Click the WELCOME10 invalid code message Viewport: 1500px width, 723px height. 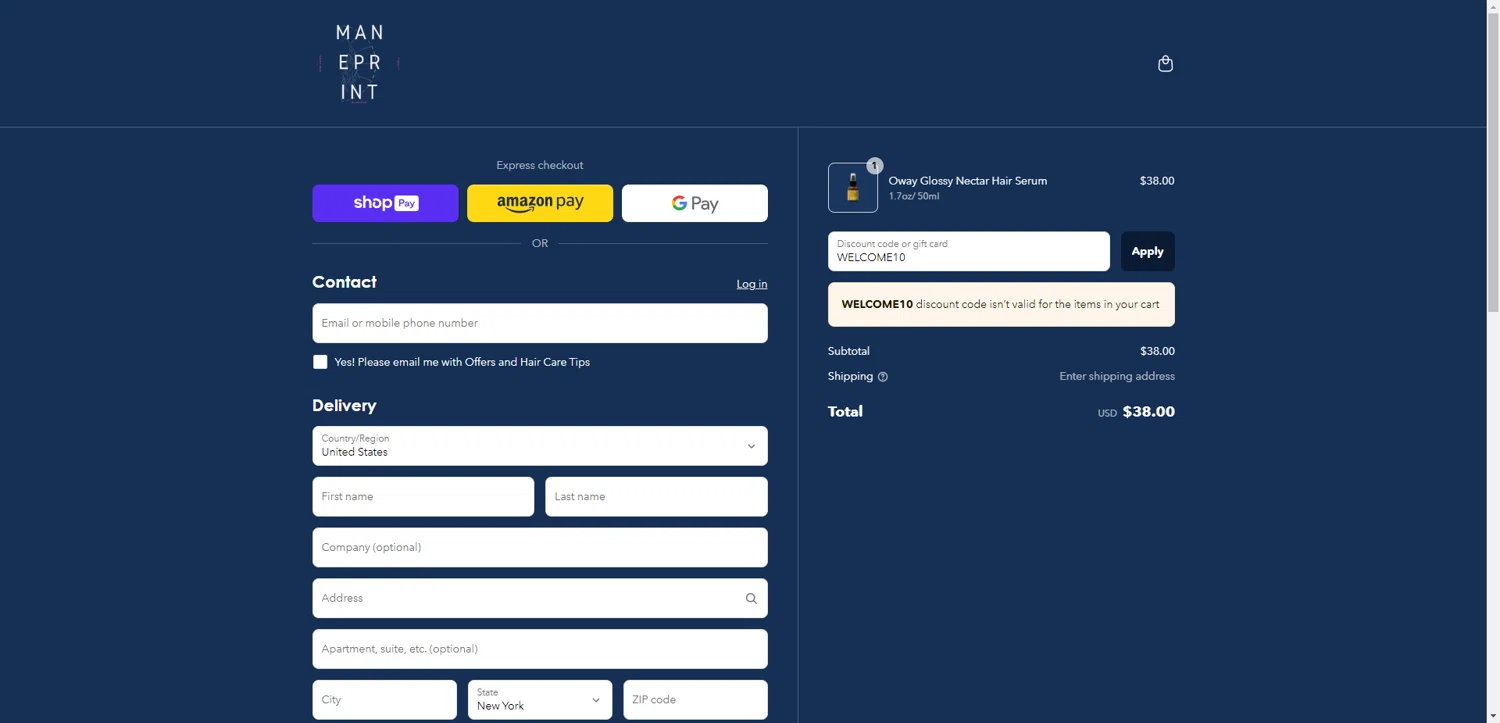(x=1001, y=305)
